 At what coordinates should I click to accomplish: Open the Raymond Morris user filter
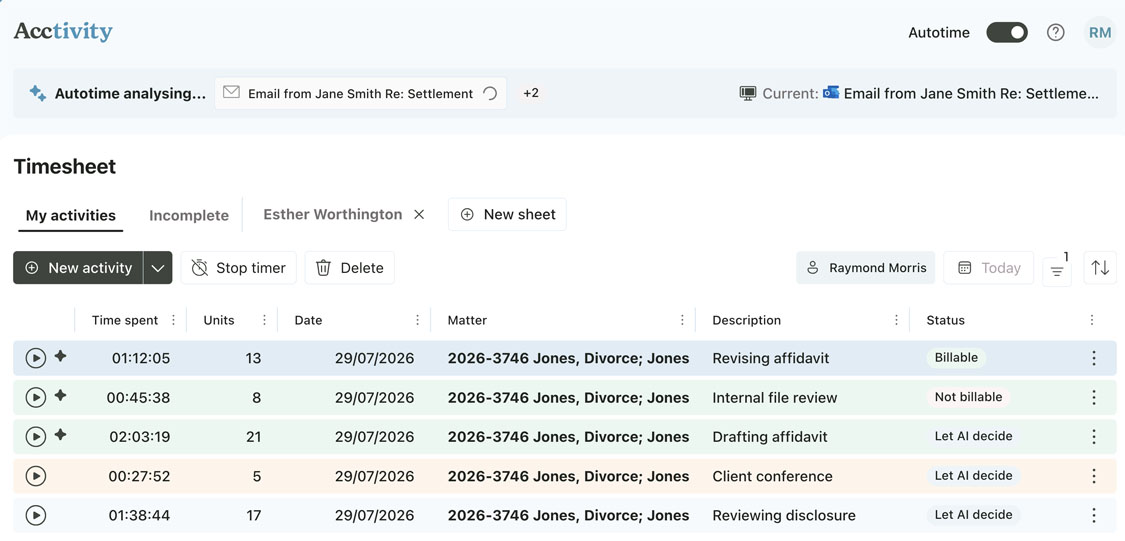pos(865,268)
